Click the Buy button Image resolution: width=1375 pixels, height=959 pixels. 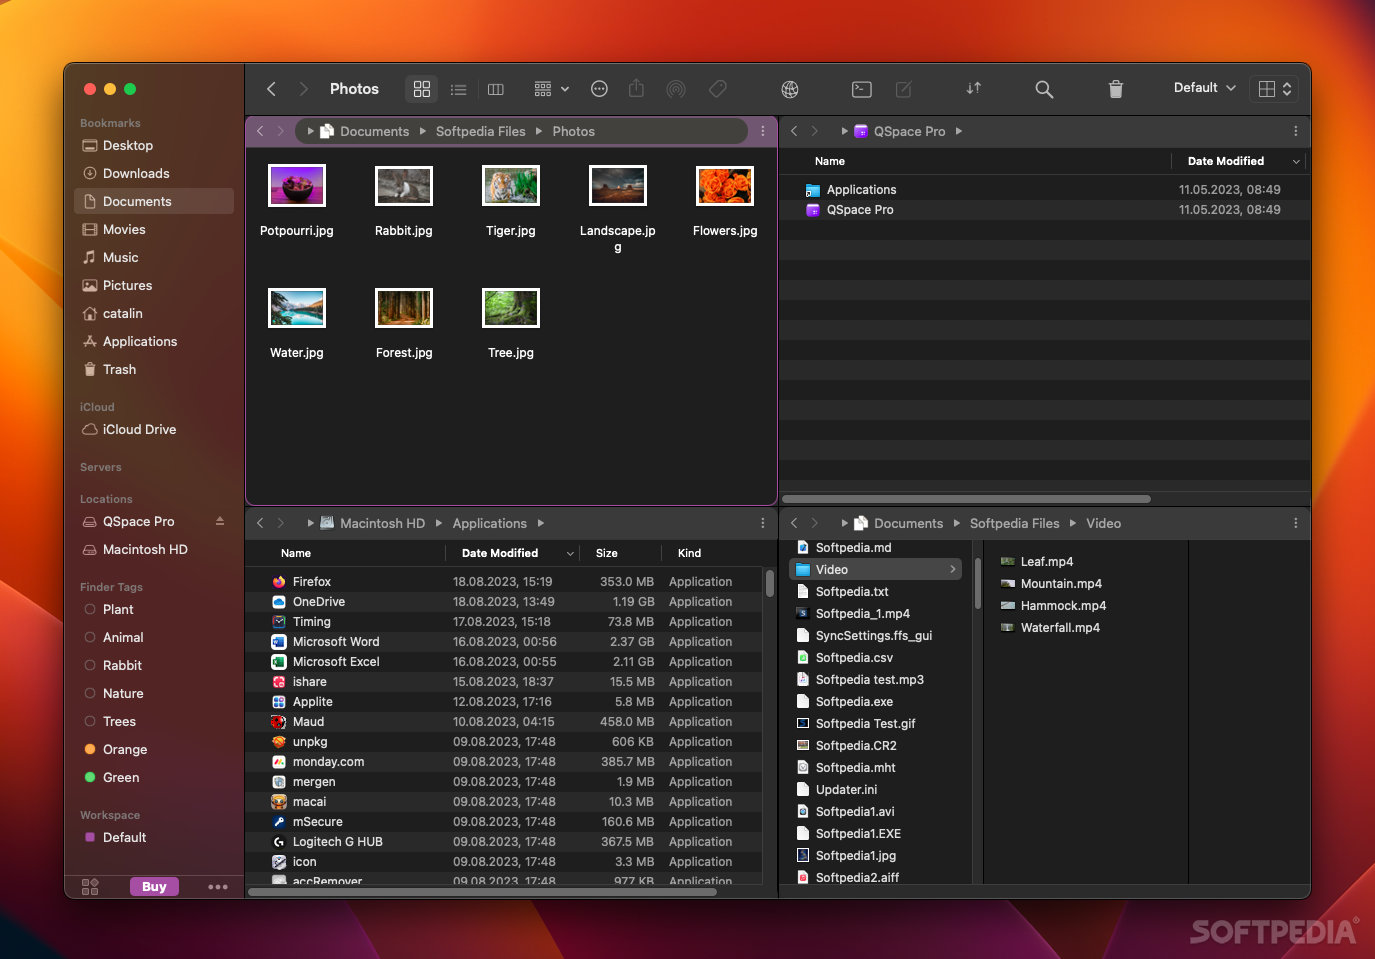click(154, 886)
